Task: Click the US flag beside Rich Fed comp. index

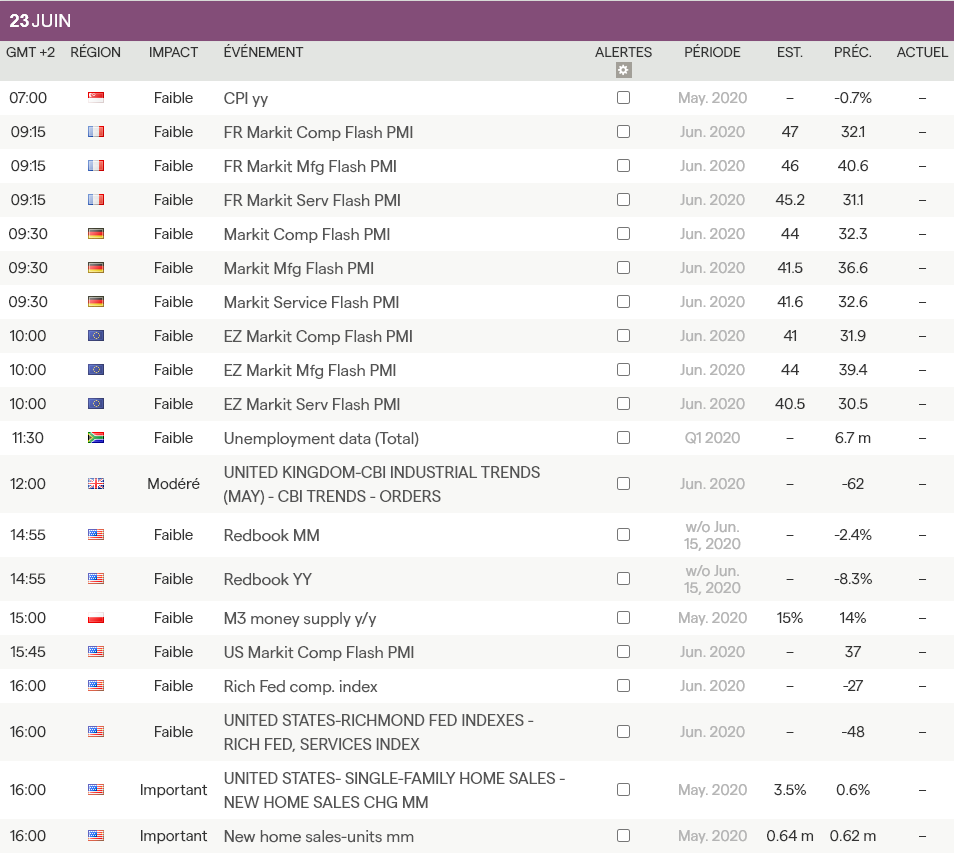Action: (x=96, y=686)
